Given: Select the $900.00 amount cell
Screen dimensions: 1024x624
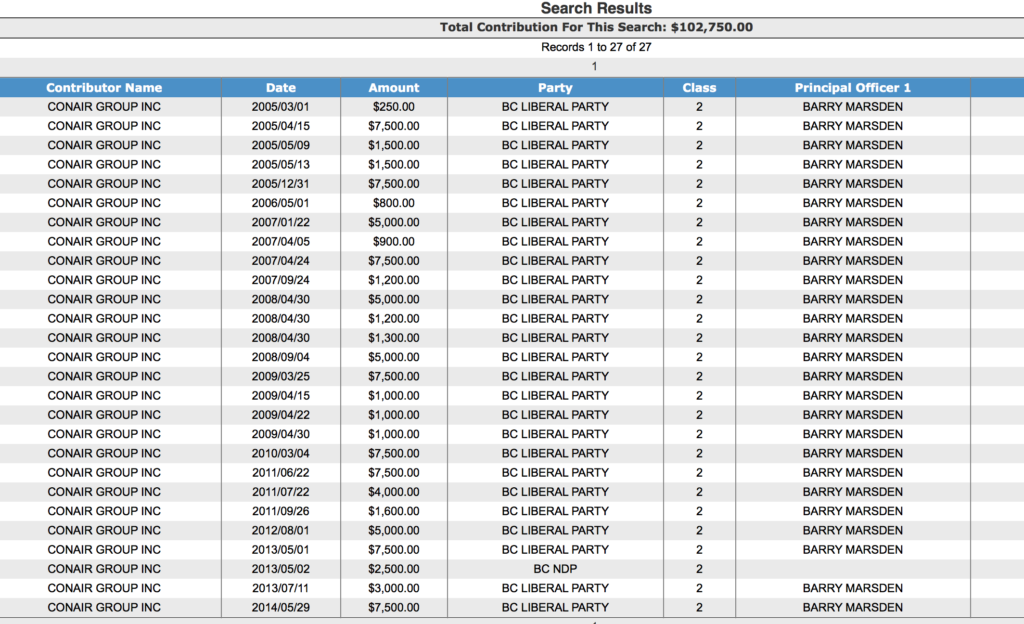Looking at the screenshot, I should pos(394,242).
